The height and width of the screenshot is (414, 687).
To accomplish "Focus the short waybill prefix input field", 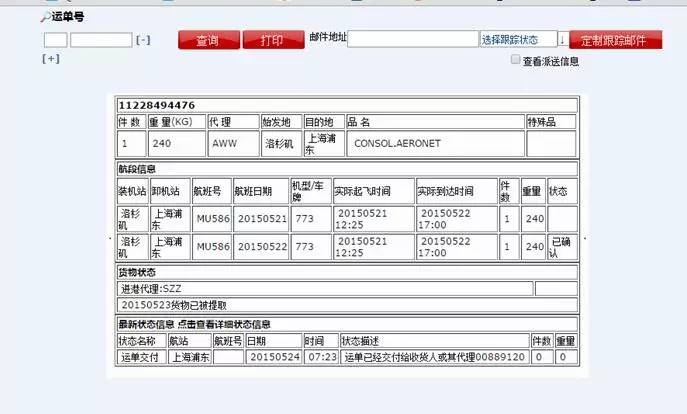I will coord(55,40).
